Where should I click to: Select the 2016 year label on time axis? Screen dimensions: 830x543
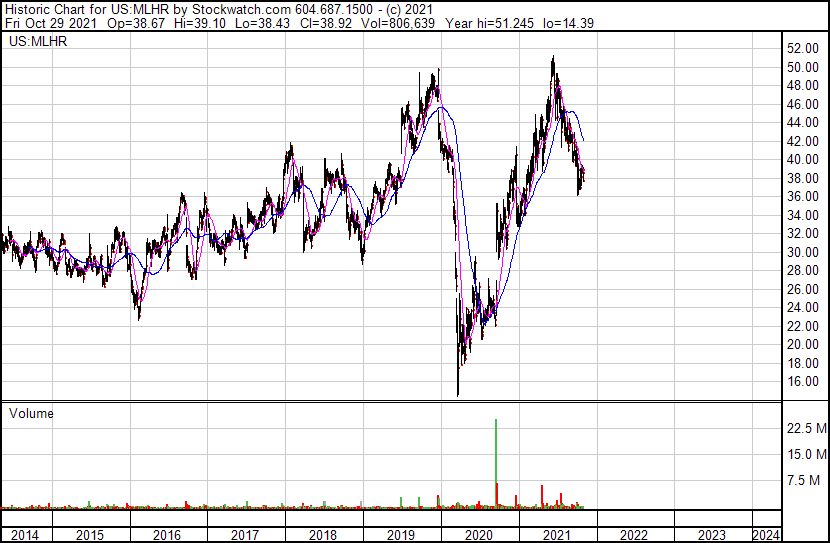pos(167,535)
